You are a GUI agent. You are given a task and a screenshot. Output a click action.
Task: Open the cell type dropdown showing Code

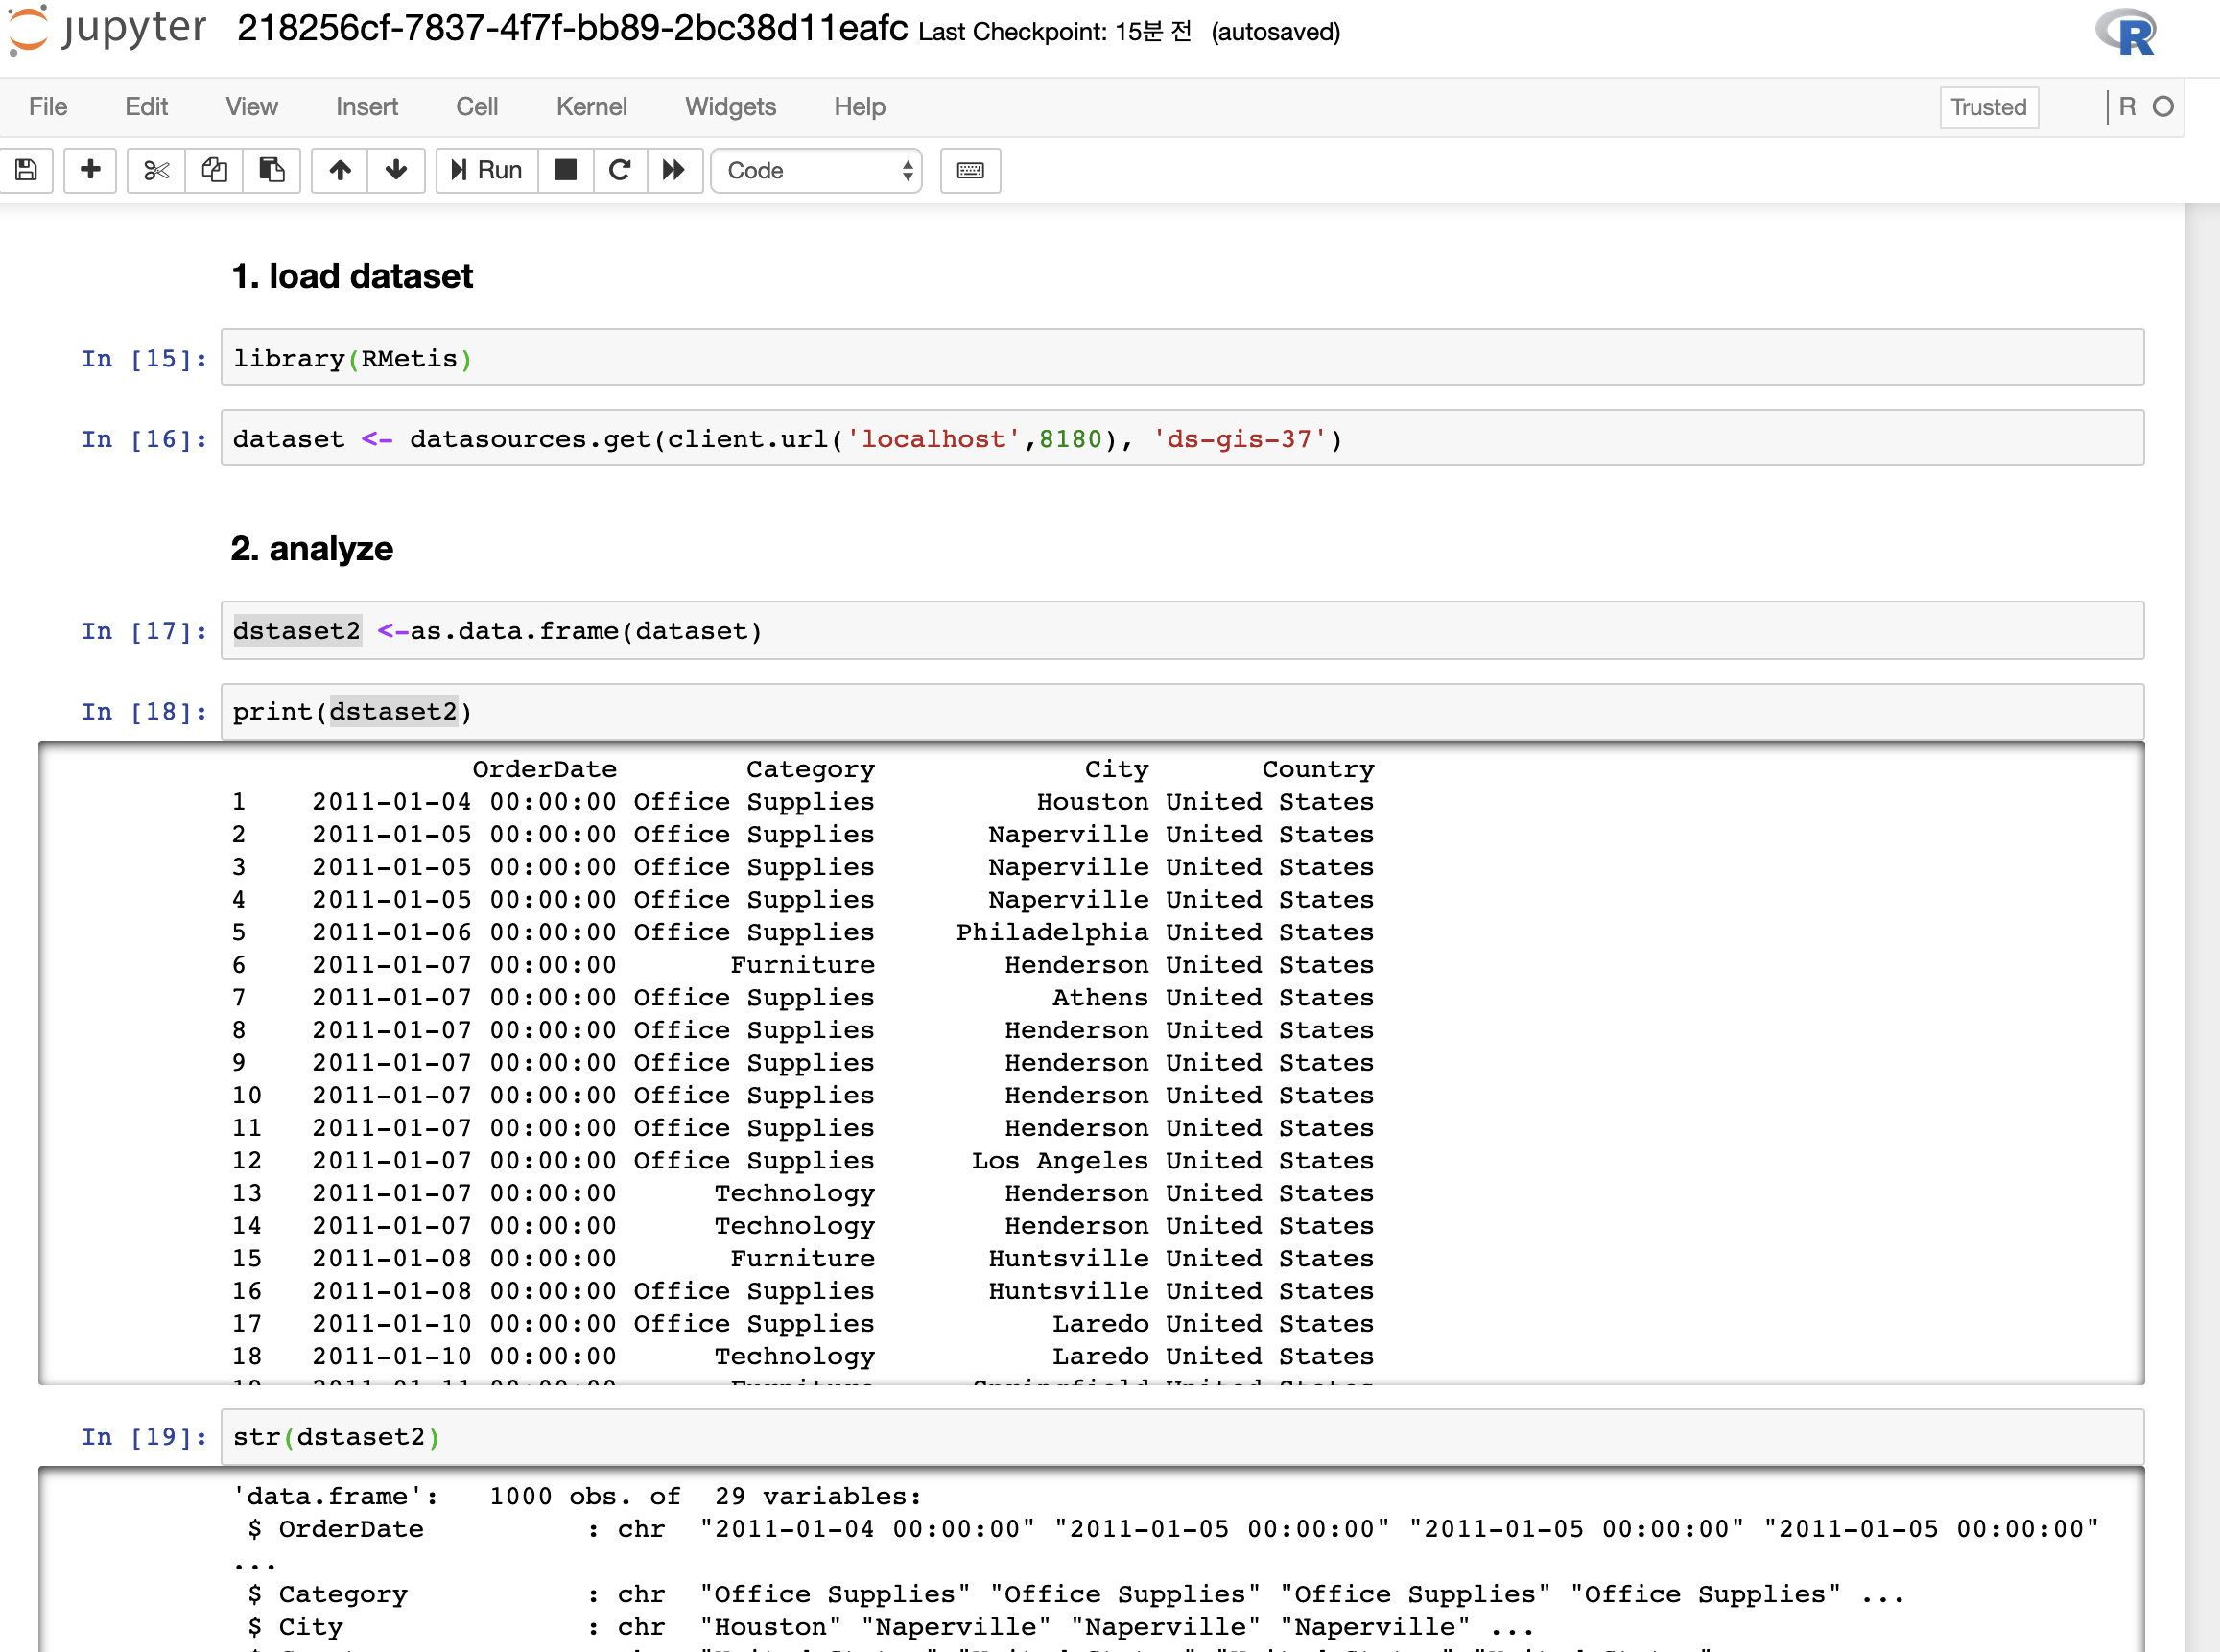point(816,170)
